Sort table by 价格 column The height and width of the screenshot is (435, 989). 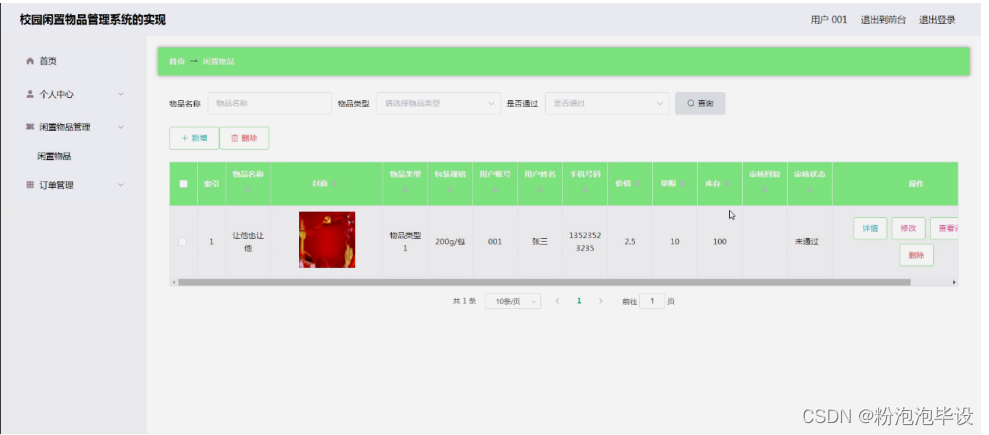coord(638,183)
